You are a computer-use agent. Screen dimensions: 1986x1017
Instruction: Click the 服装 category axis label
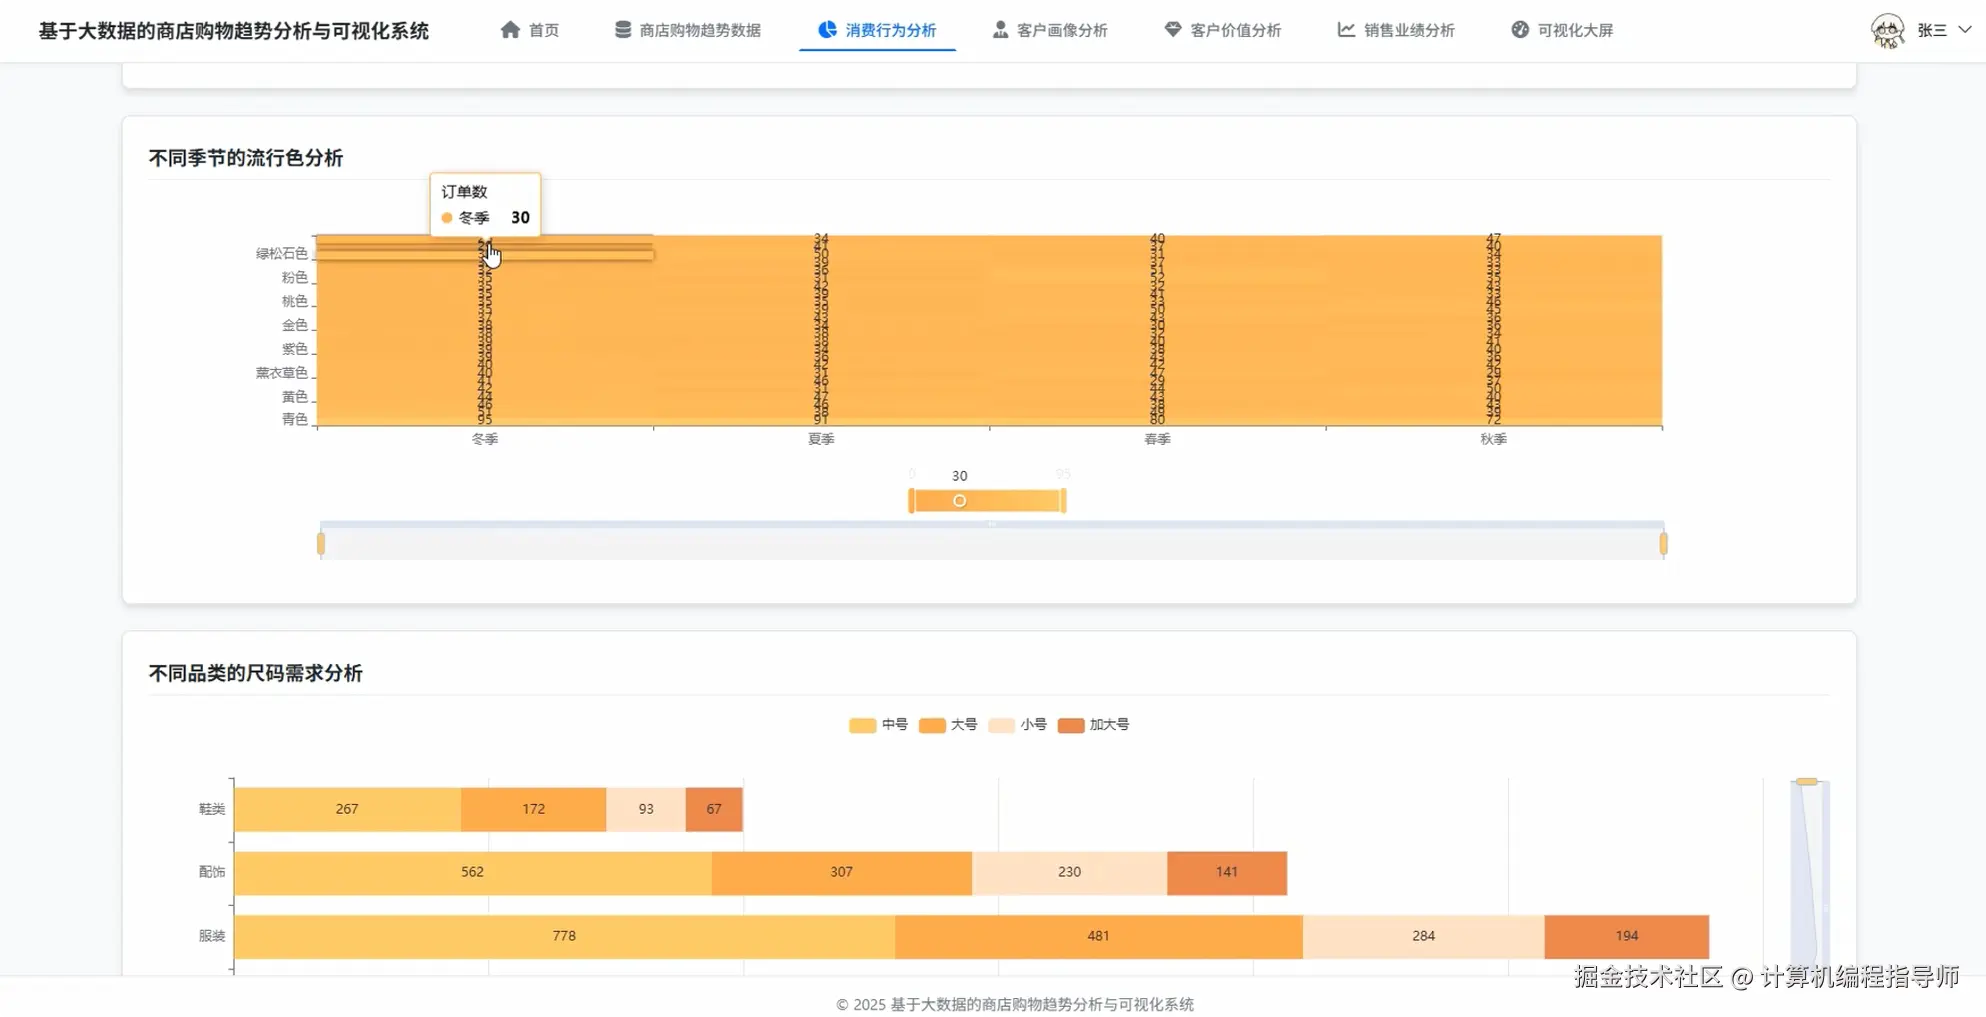(212, 937)
